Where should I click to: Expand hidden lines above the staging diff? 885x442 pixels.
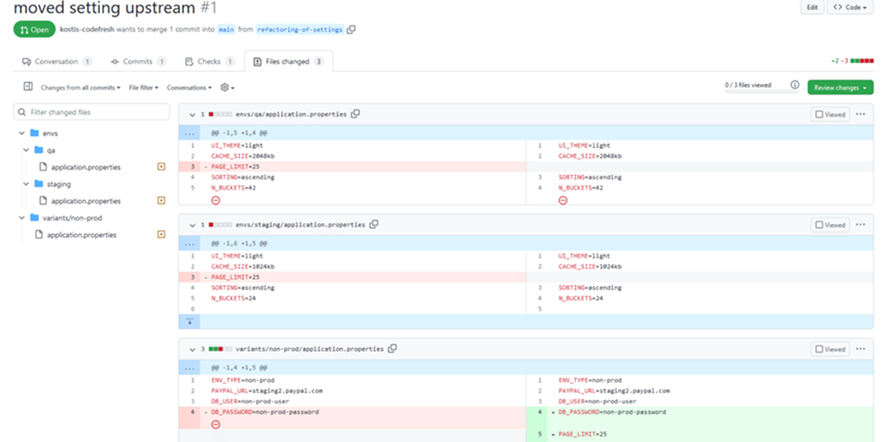(190, 244)
